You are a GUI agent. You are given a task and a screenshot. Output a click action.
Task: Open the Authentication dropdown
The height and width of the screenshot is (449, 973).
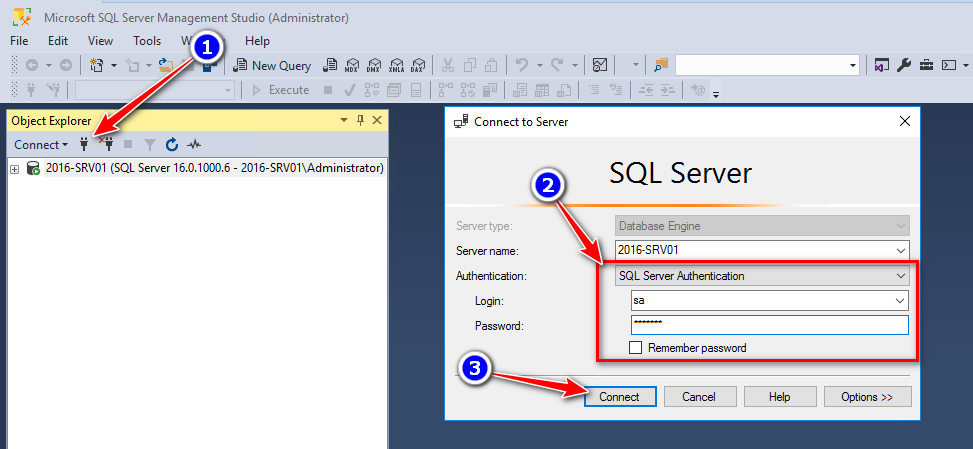[901, 276]
